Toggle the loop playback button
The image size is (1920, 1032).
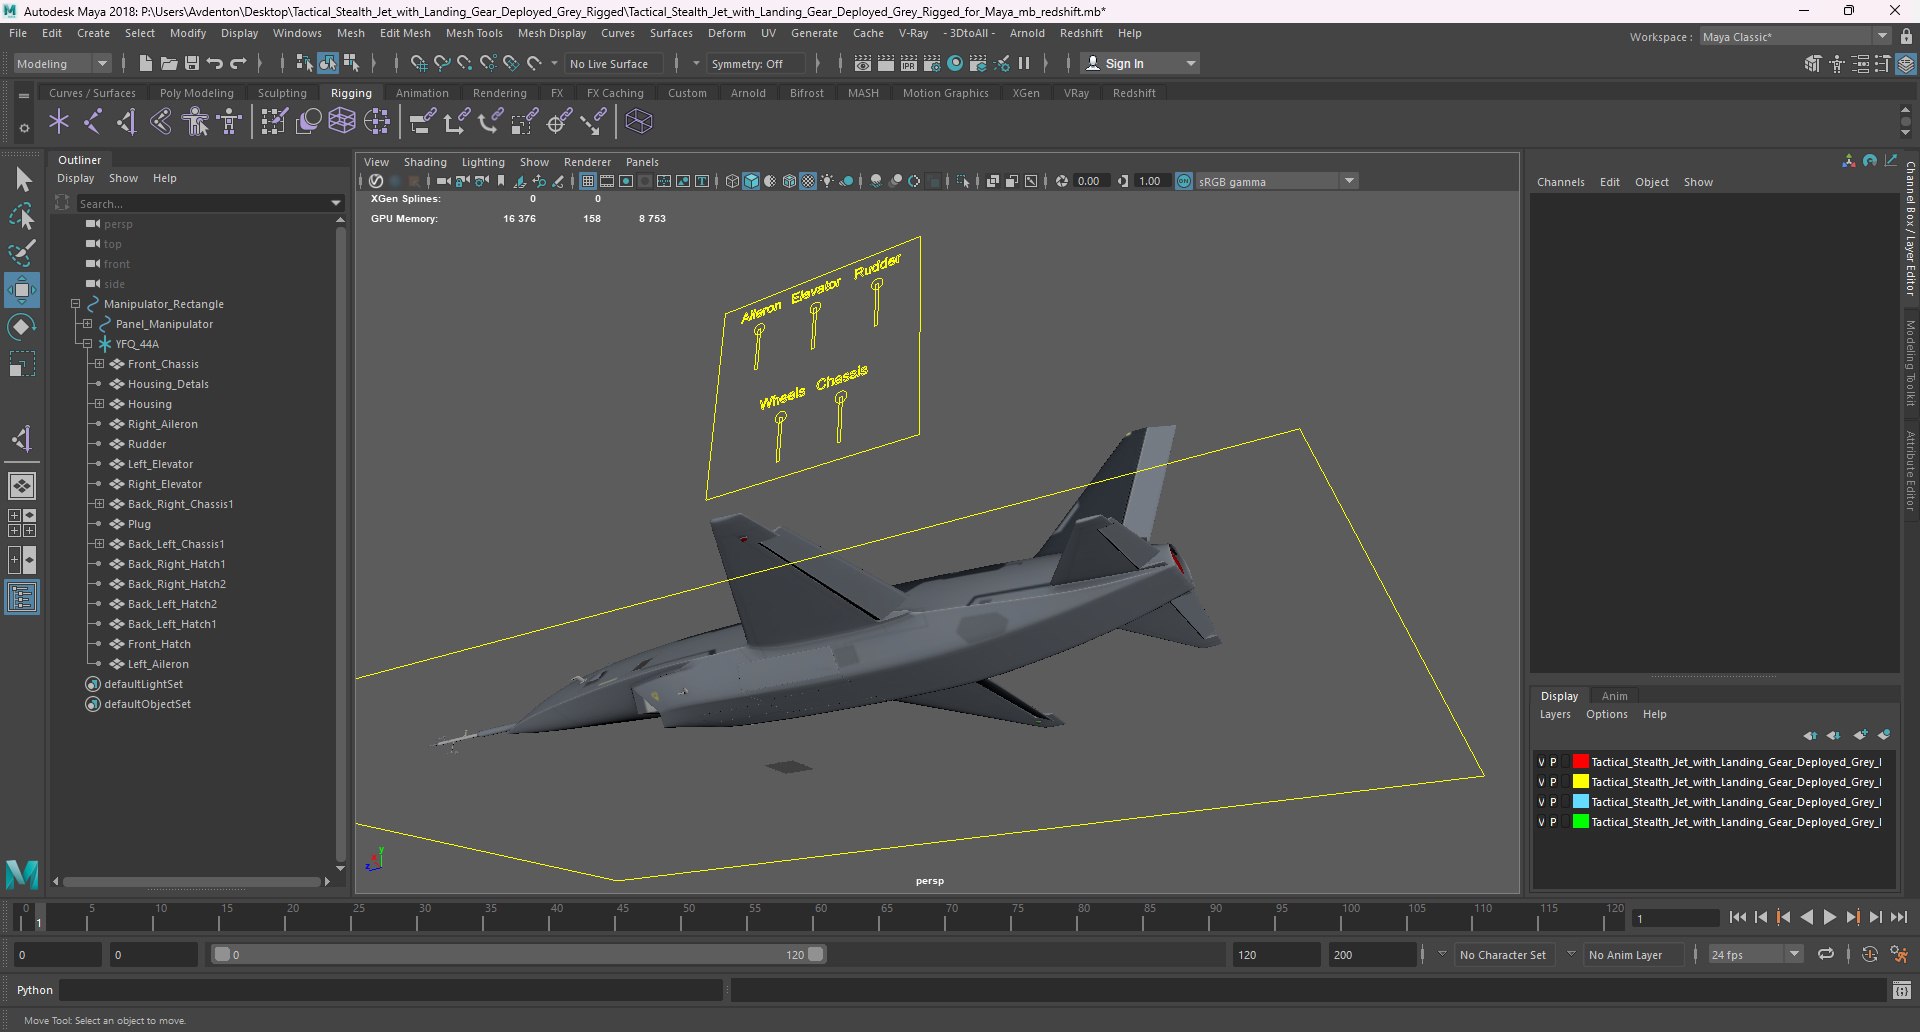click(1826, 954)
